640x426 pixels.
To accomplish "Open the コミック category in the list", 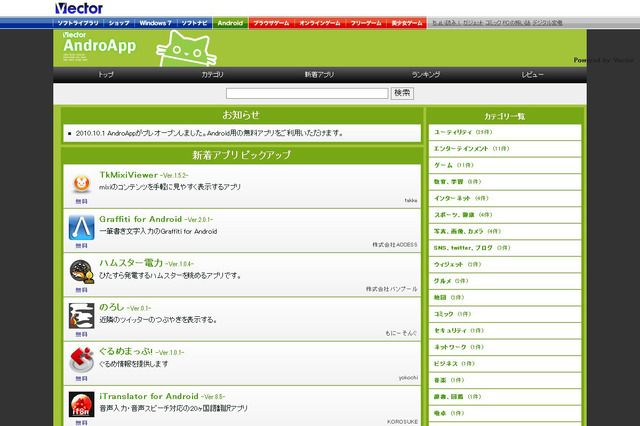I will (x=505, y=314).
